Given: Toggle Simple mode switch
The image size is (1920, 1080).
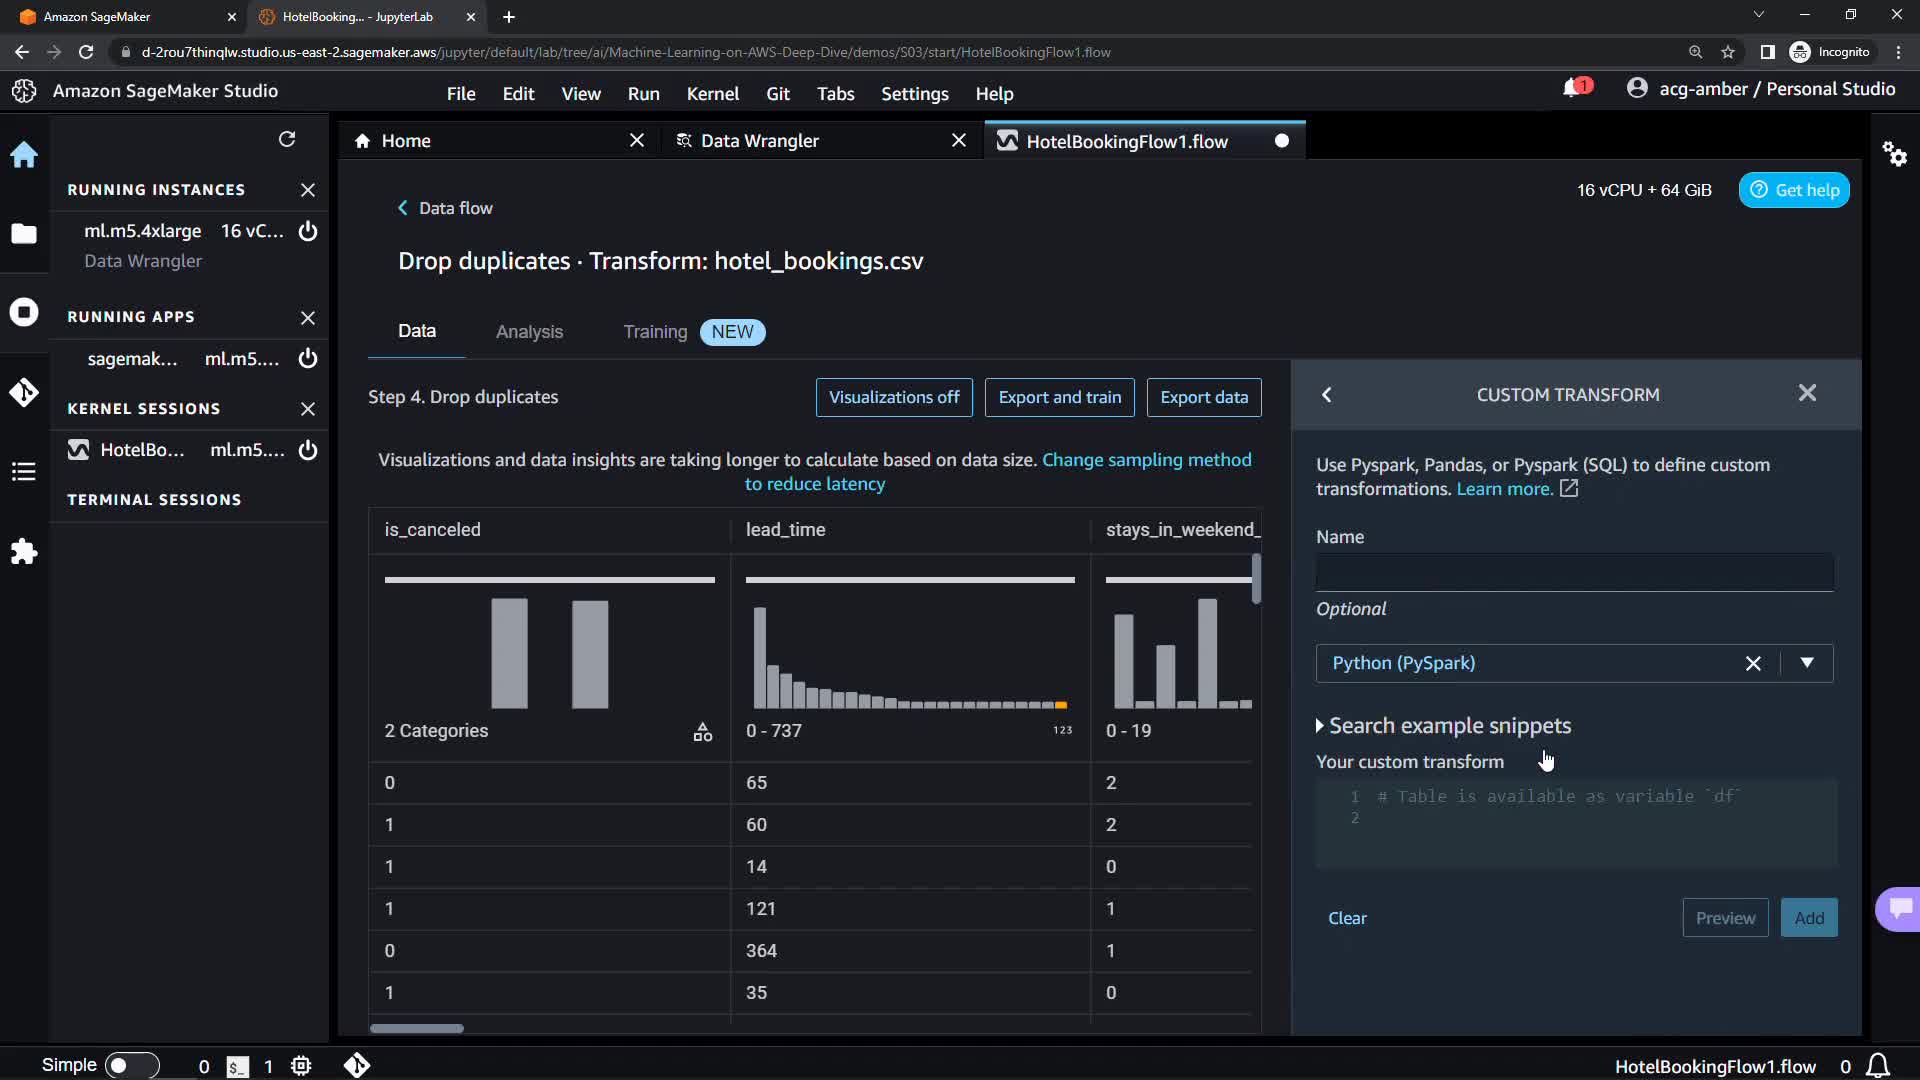Looking at the screenshot, I should [131, 1065].
